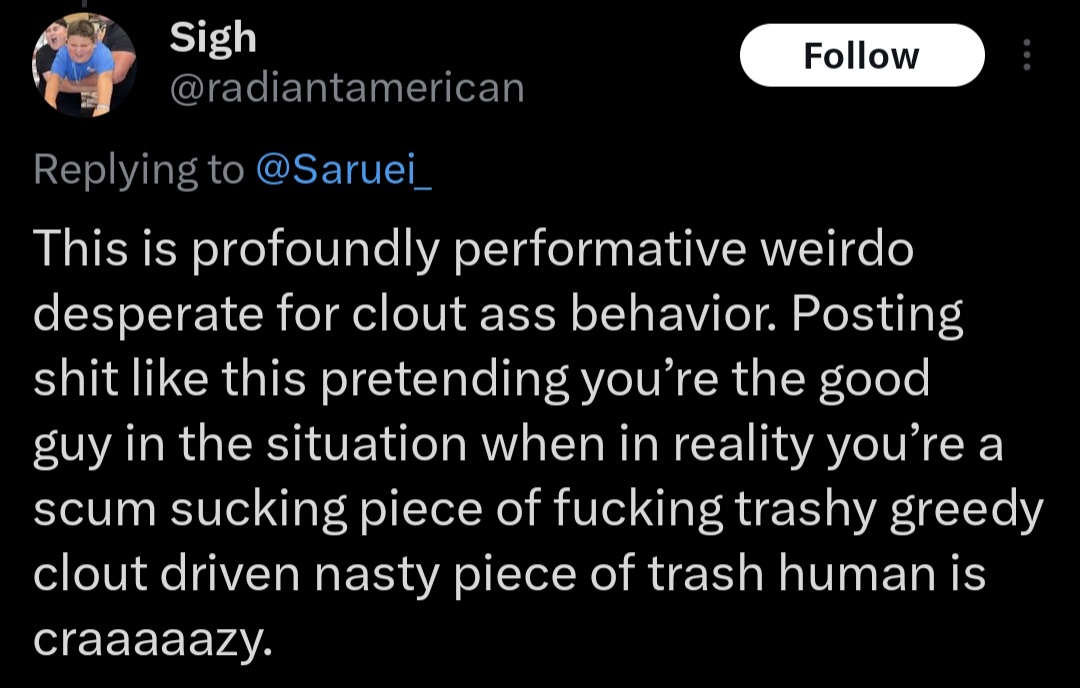The width and height of the screenshot is (1080, 688).
Task: Click the Sigh profile avatar picture
Action: click(85, 67)
